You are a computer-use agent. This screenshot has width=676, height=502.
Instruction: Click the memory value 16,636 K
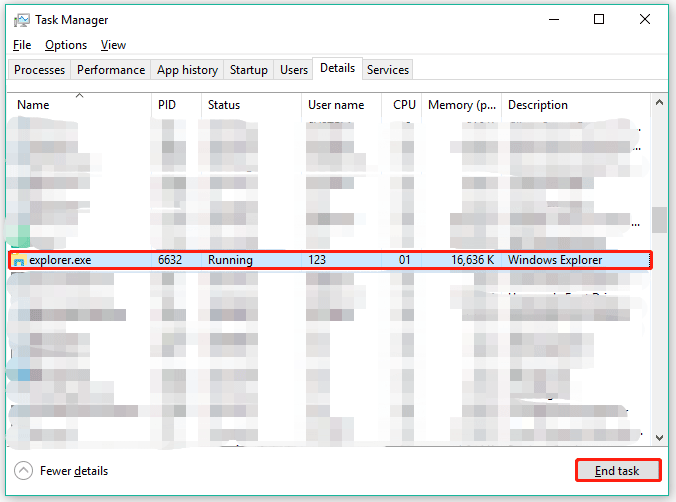473,260
